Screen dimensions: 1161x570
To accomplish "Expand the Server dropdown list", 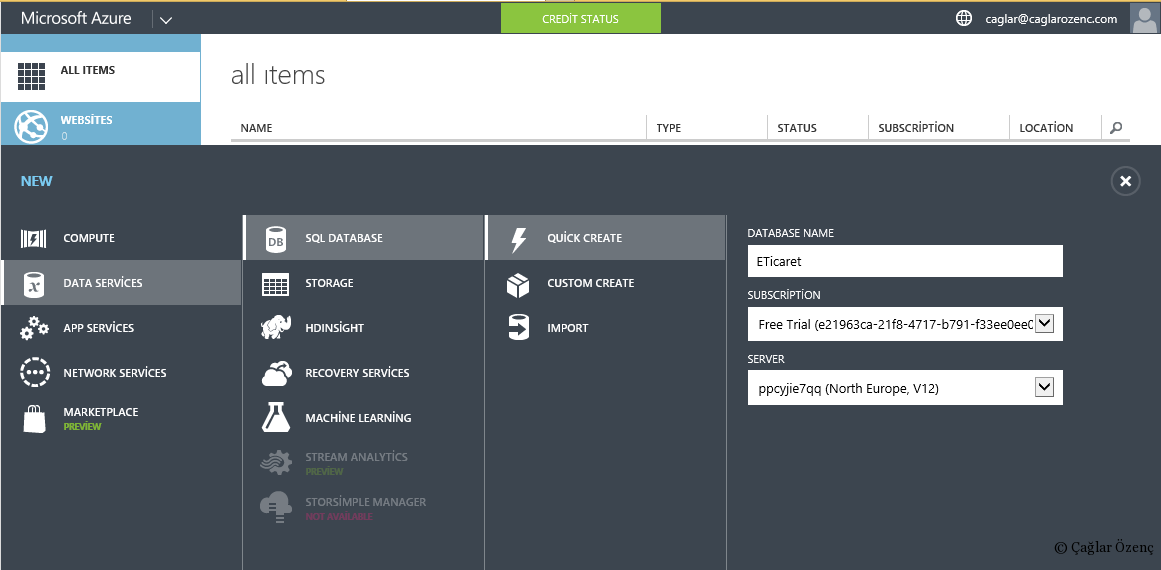I will [x=1044, y=387].
